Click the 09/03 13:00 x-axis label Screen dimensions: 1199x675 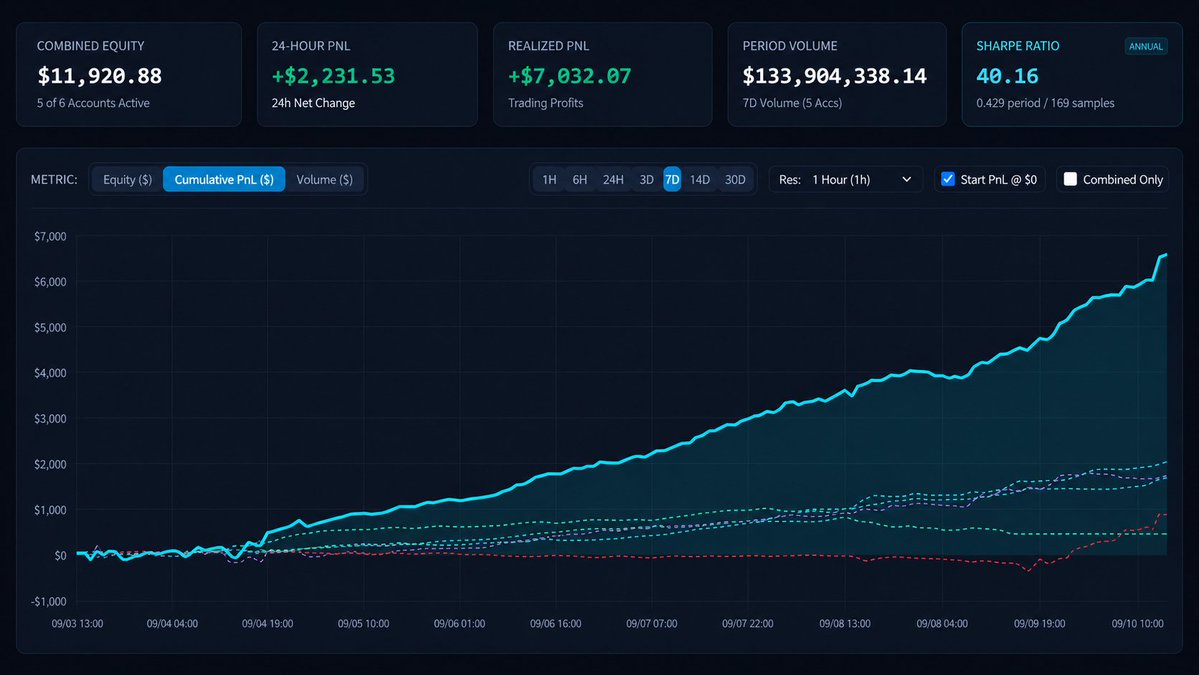77,624
